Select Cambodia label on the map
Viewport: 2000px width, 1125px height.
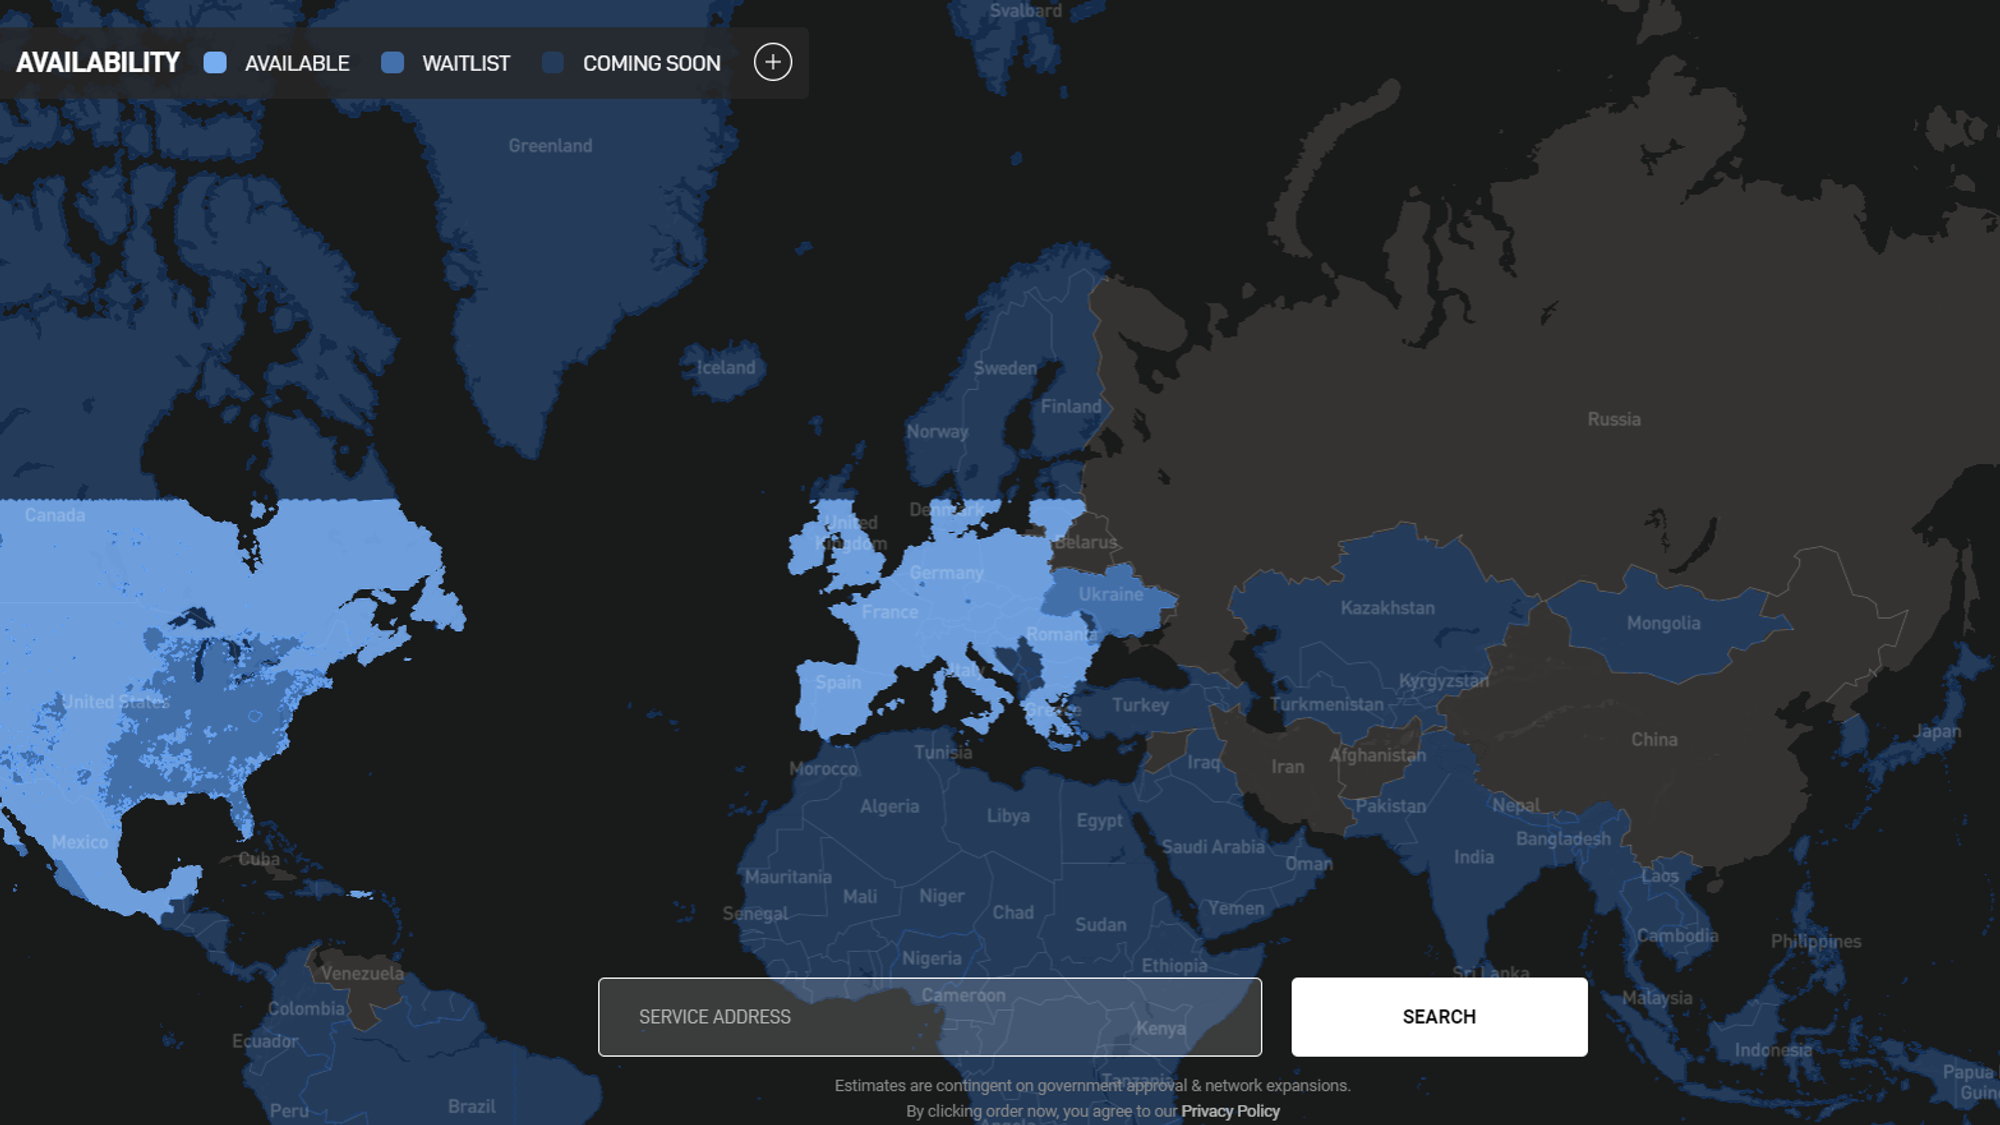[1677, 936]
